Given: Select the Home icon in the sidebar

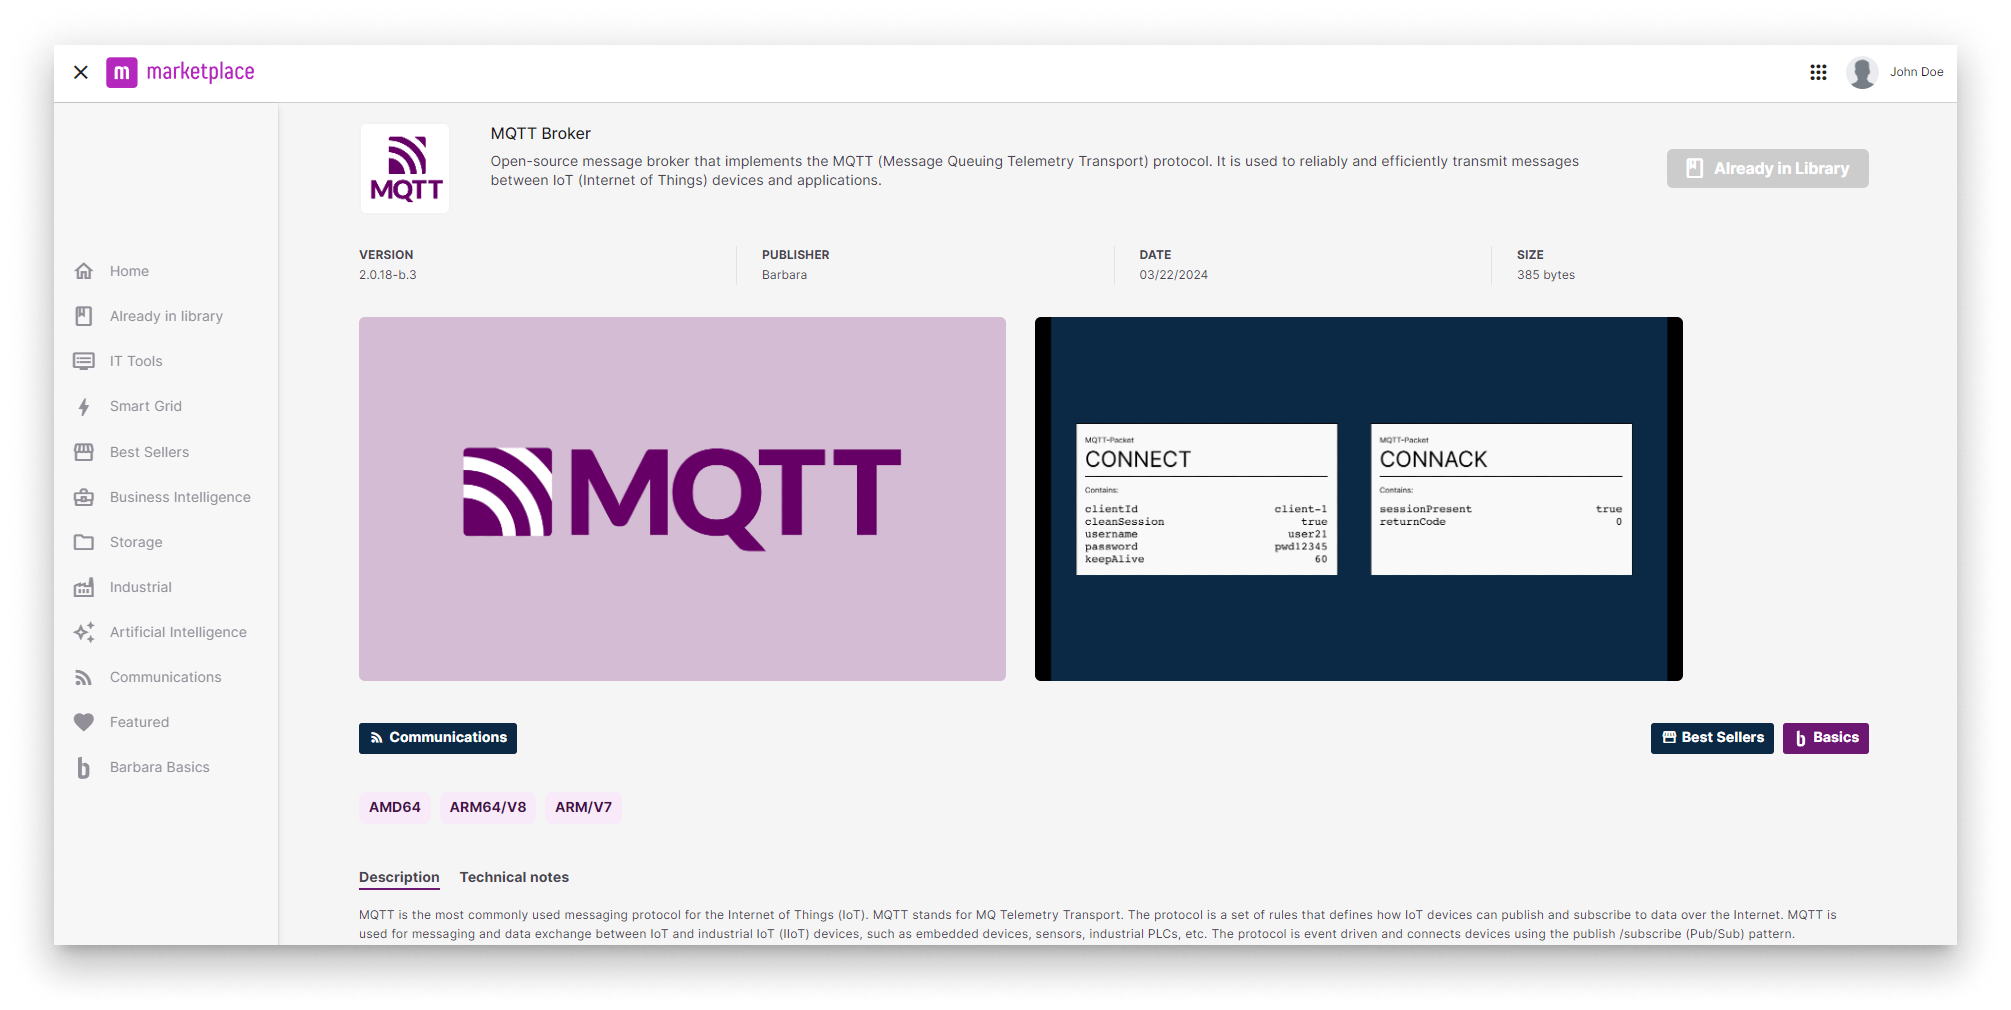Looking at the screenshot, I should [84, 270].
